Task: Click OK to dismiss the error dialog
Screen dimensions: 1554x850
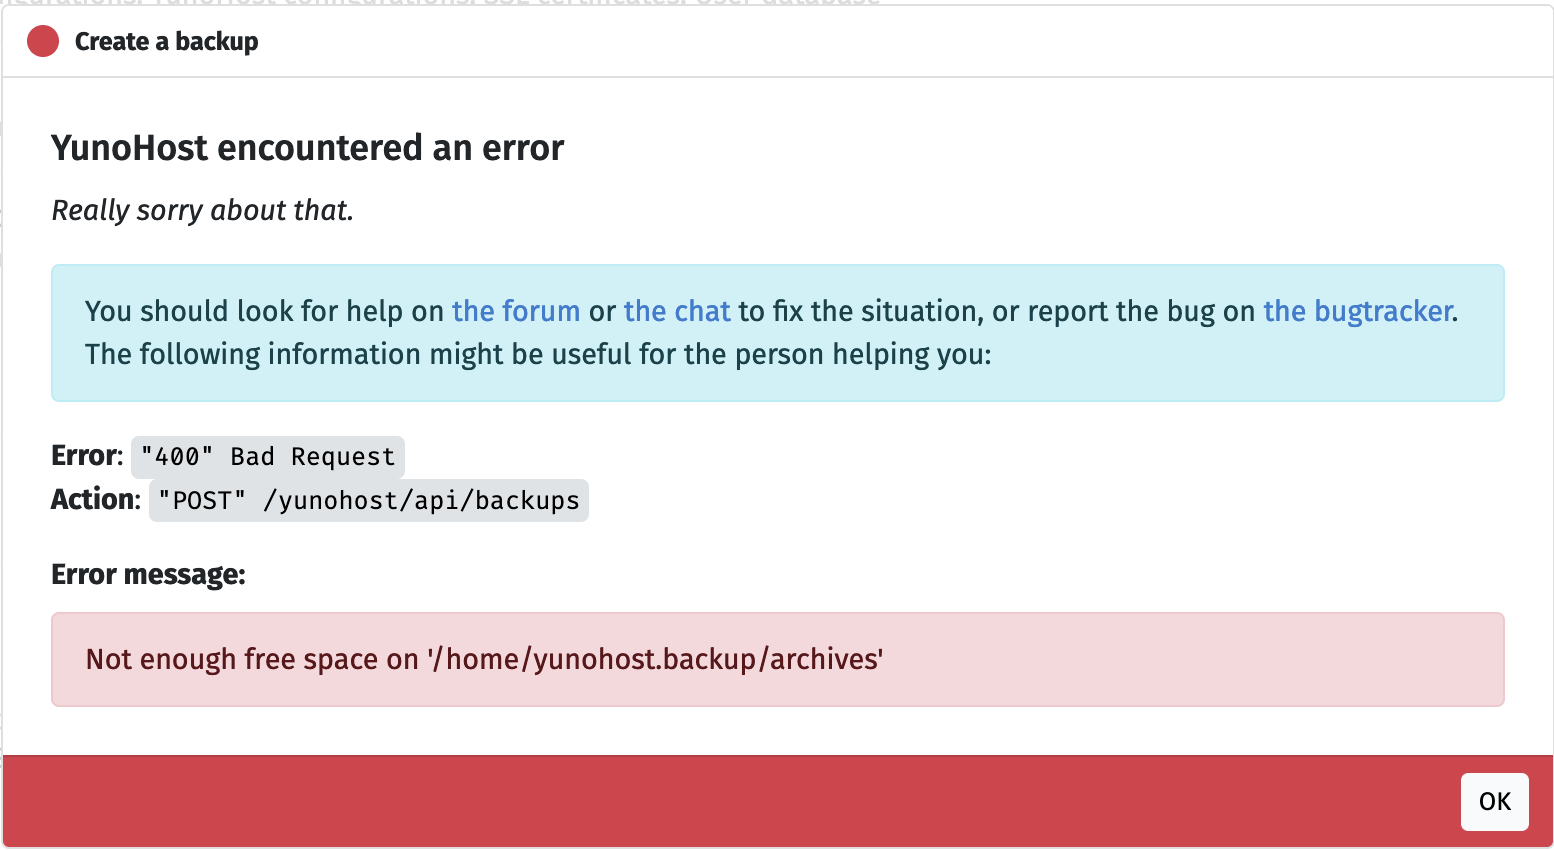Action: point(1494,801)
